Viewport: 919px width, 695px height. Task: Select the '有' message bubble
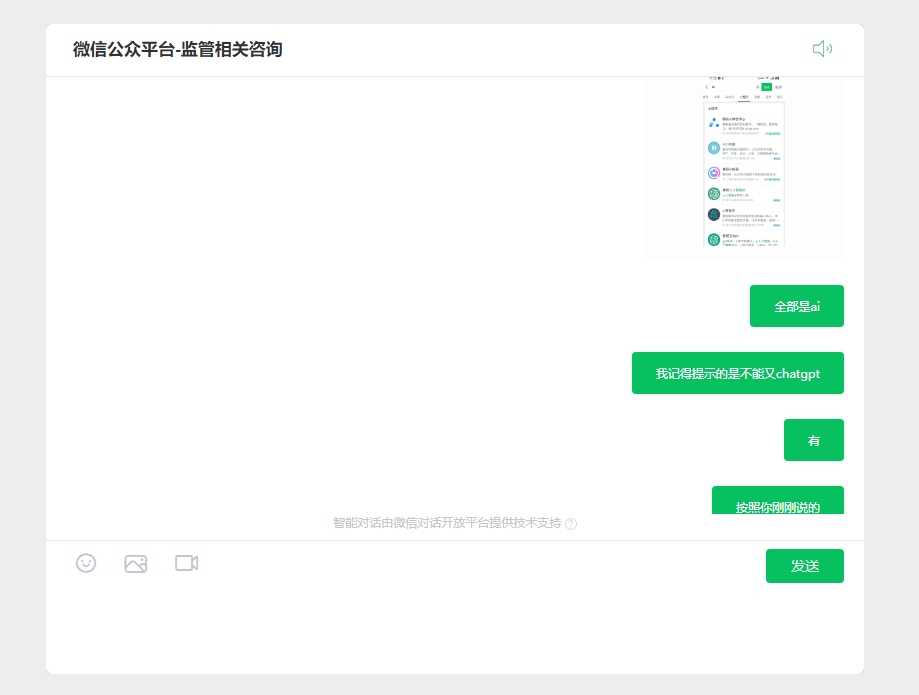814,440
